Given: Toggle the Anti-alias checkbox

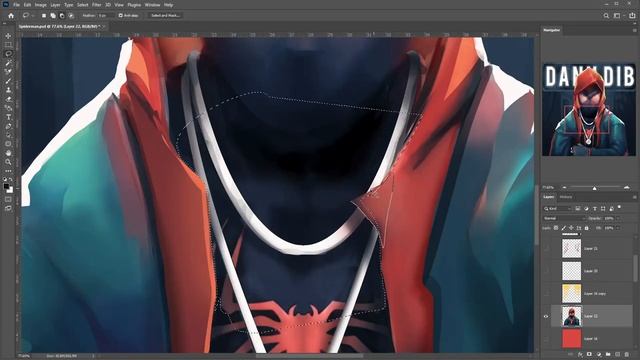Looking at the screenshot, I should 121,16.
